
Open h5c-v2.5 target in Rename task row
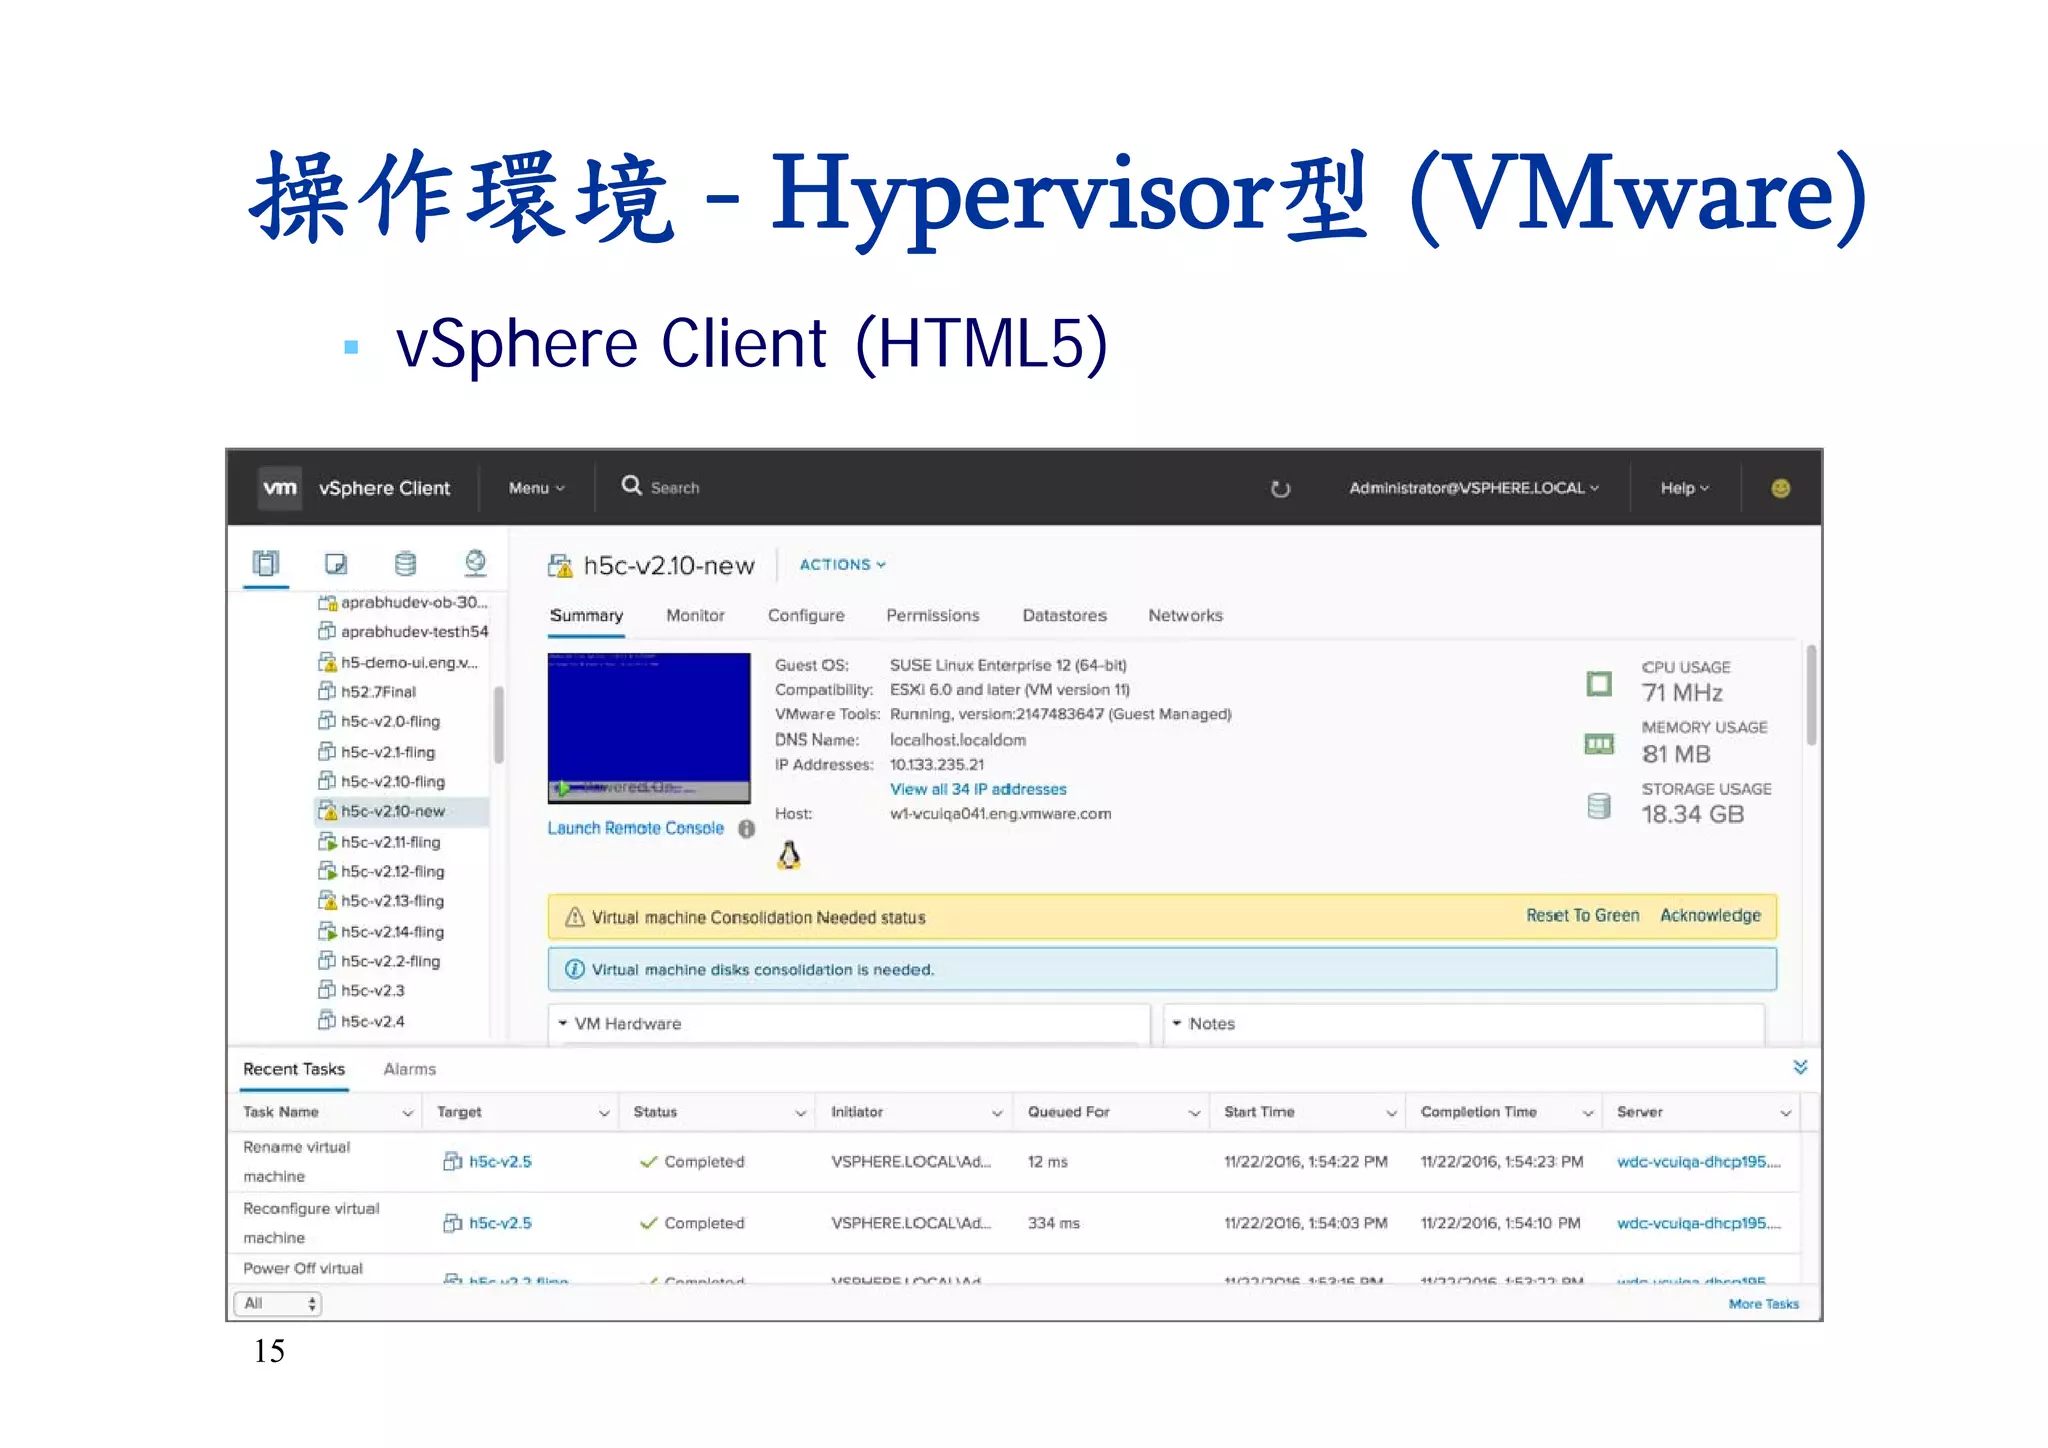pyautogui.click(x=500, y=1161)
